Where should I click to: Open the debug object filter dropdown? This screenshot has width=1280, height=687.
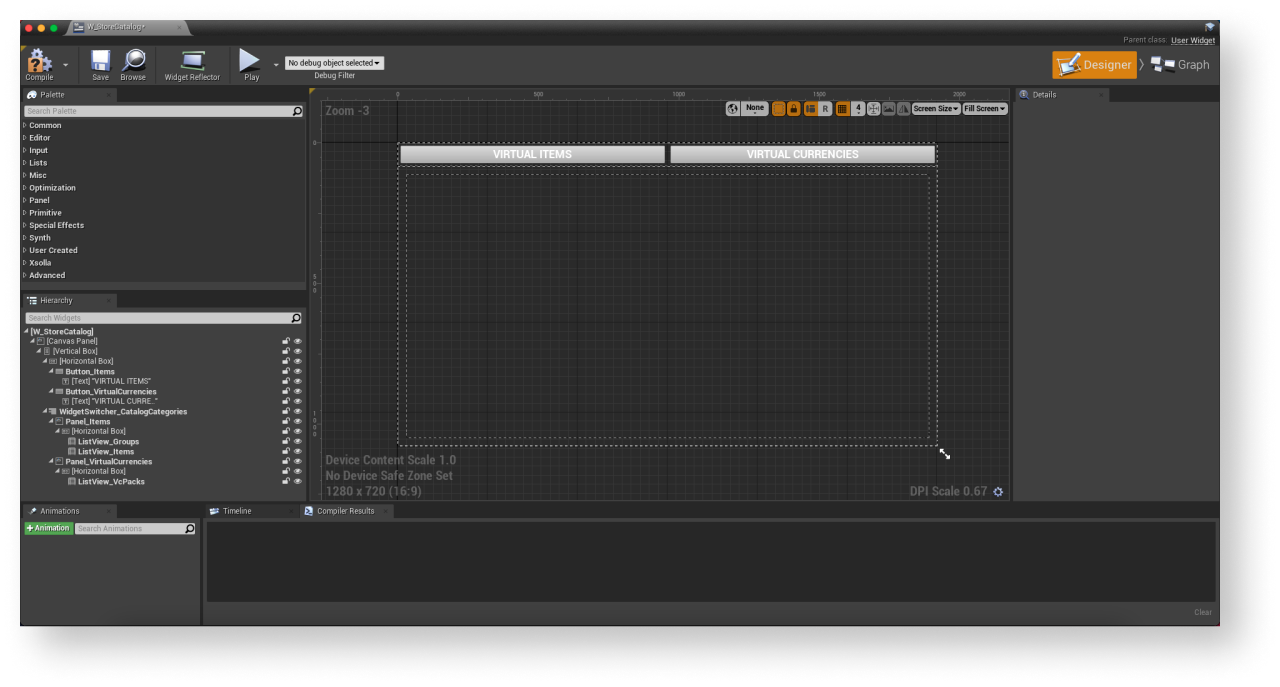click(334, 63)
